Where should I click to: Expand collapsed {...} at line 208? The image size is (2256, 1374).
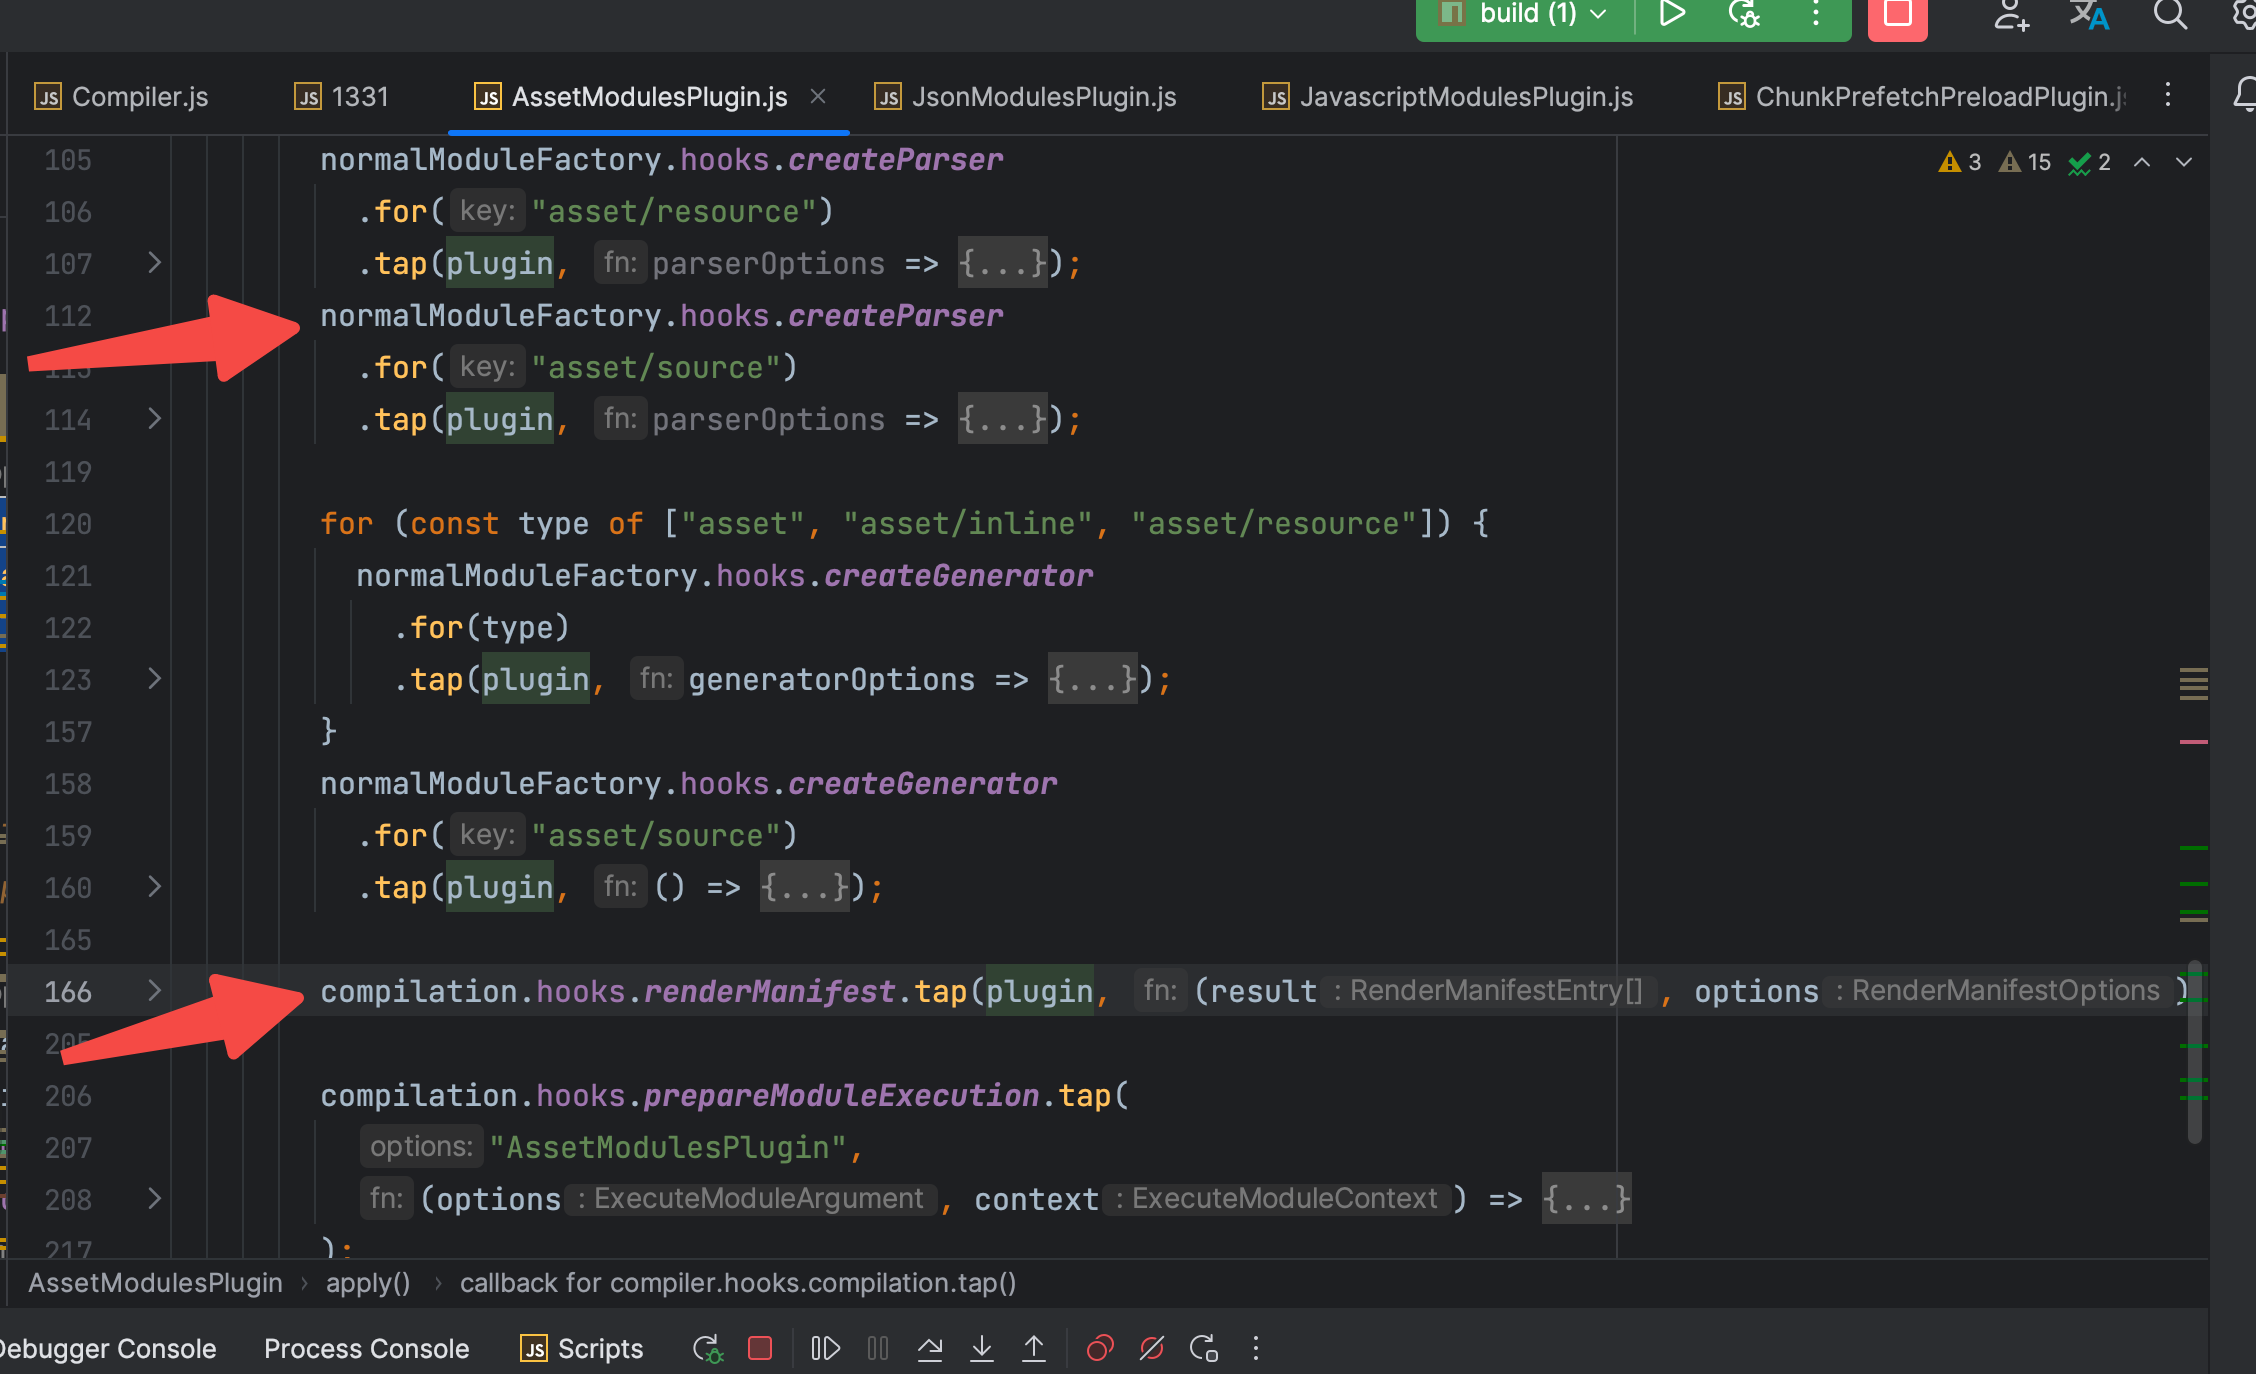click(x=1586, y=1199)
